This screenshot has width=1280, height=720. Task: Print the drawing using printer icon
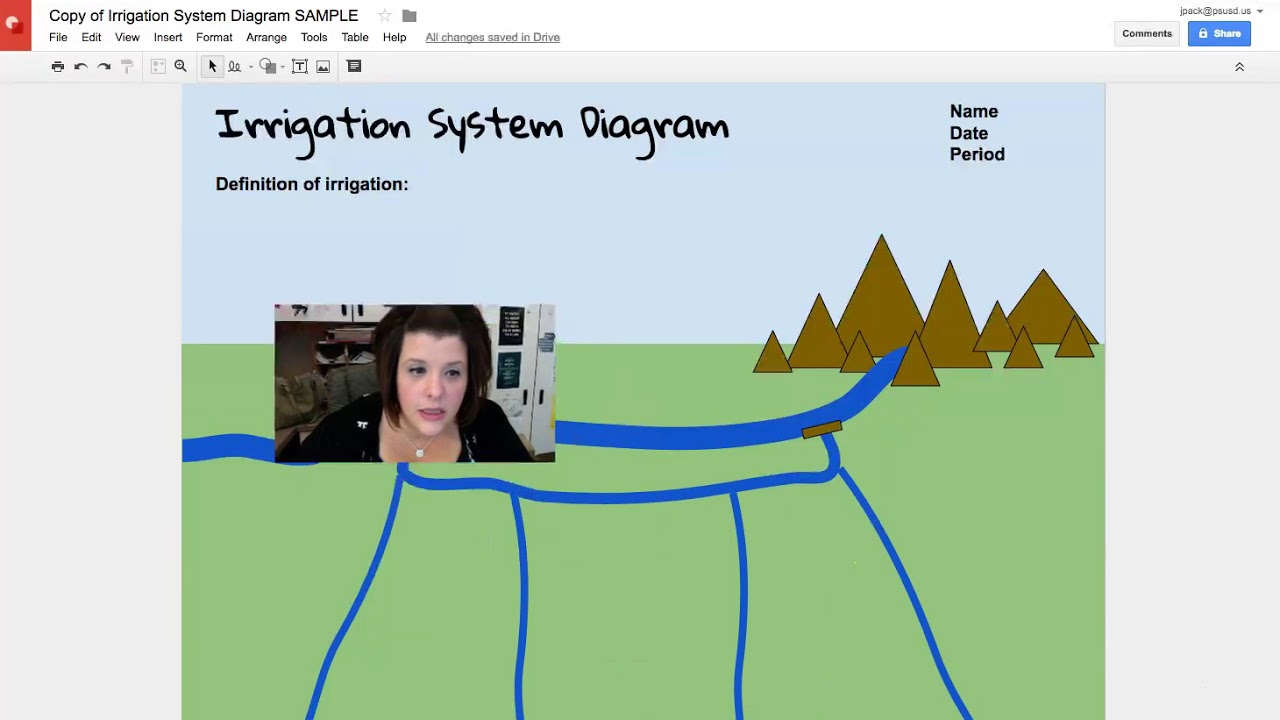click(58, 66)
